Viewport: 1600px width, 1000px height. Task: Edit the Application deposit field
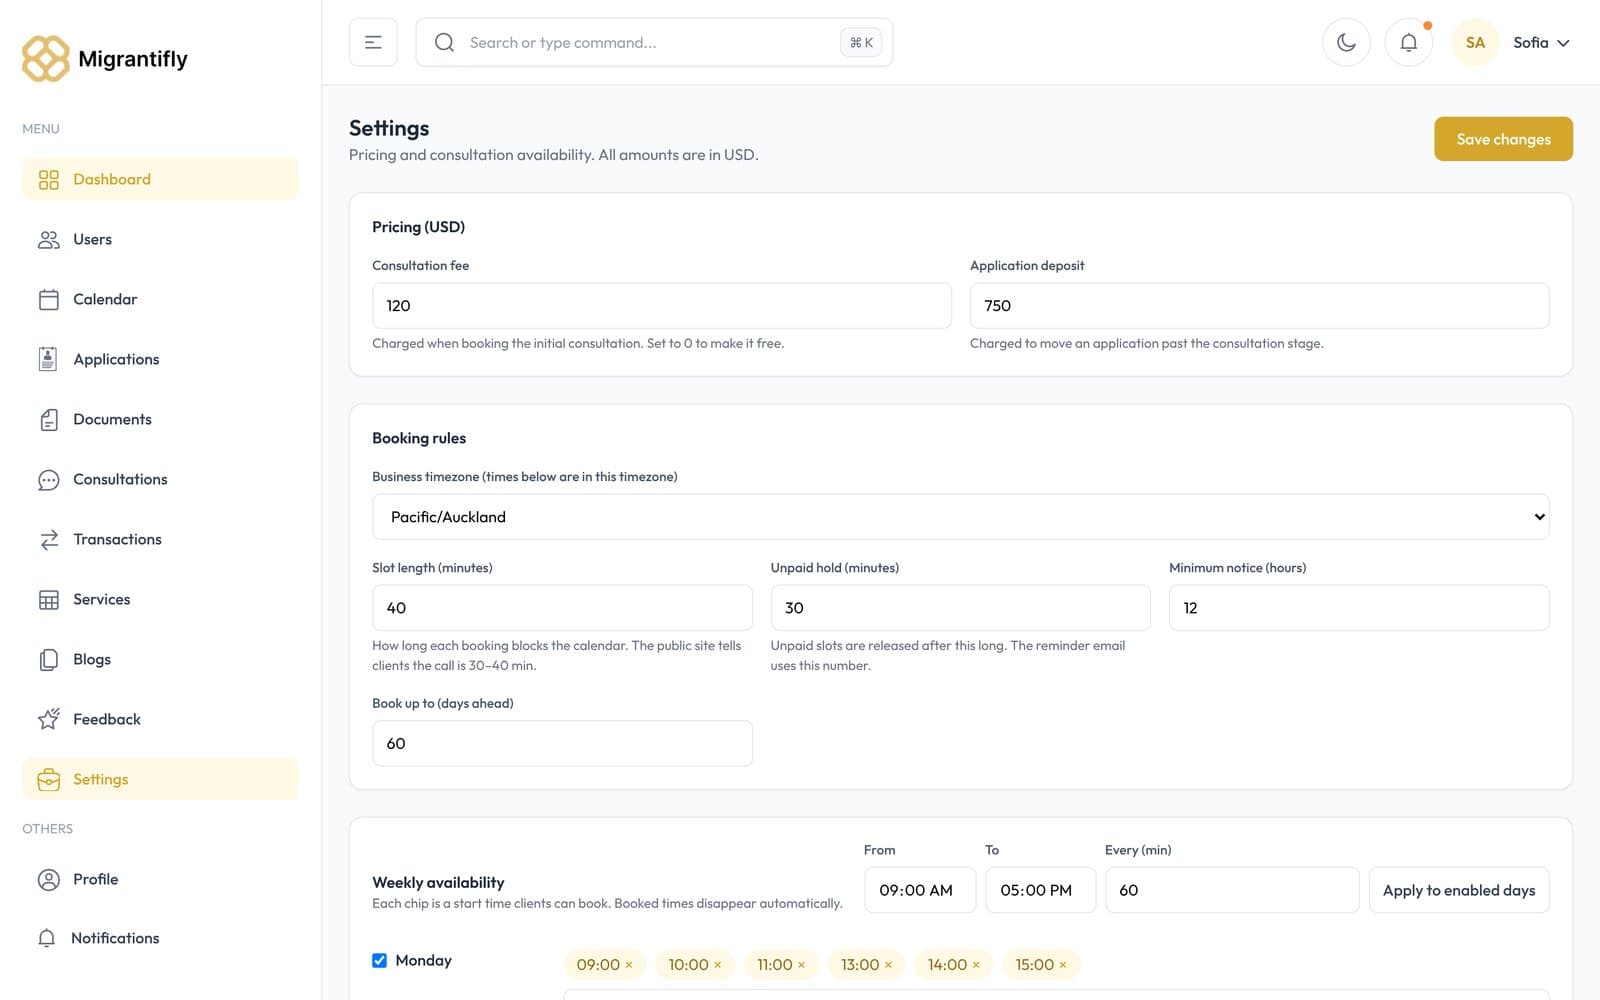pos(1259,306)
